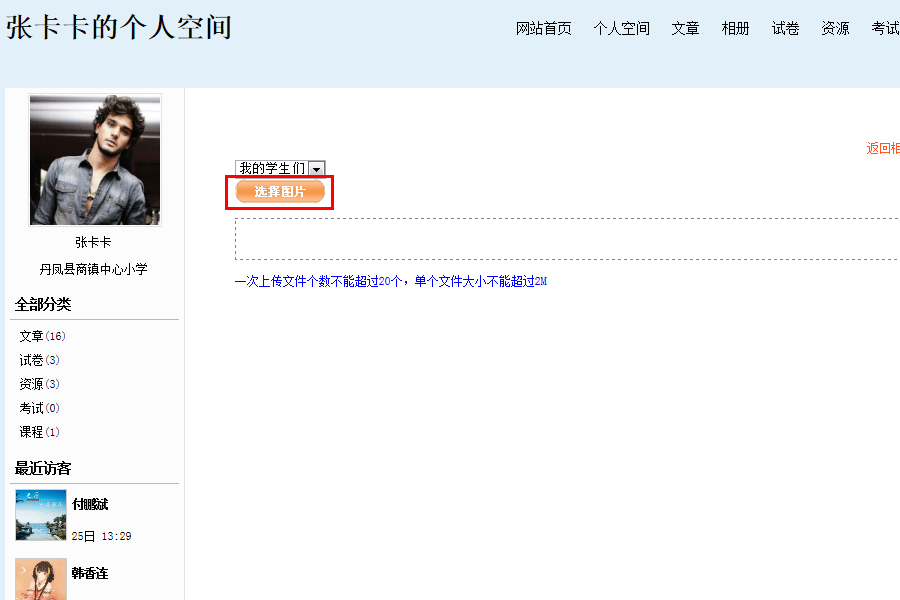
Task: Open 个人空间 from the top navigation
Action: pyautogui.click(x=621, y=28)
